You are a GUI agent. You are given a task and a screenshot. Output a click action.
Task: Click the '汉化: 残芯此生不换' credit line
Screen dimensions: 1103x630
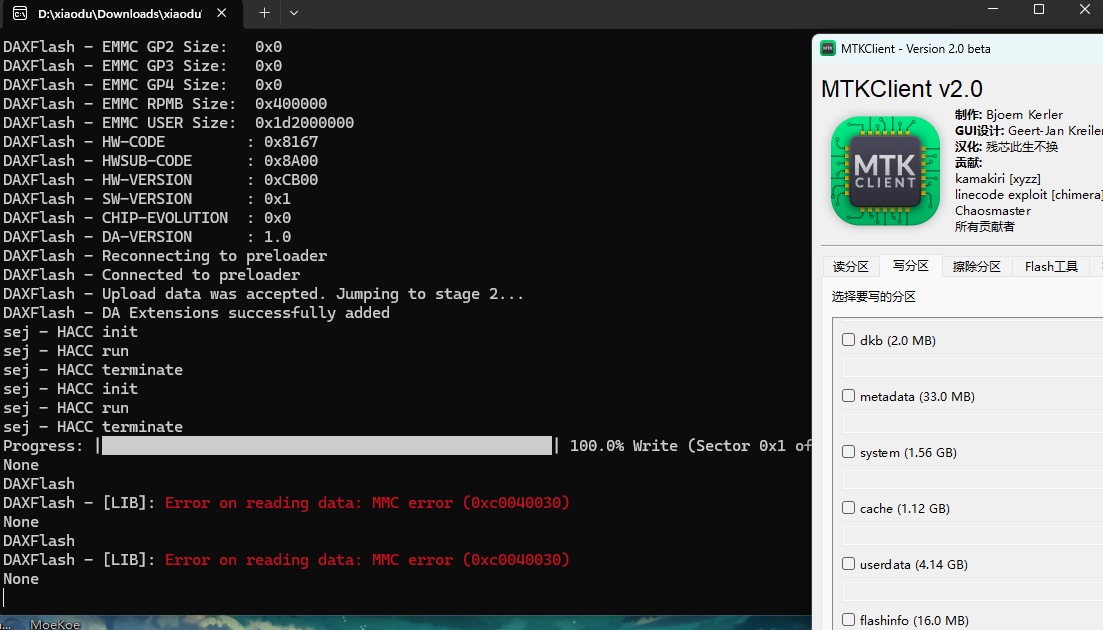click(1006, 146)
